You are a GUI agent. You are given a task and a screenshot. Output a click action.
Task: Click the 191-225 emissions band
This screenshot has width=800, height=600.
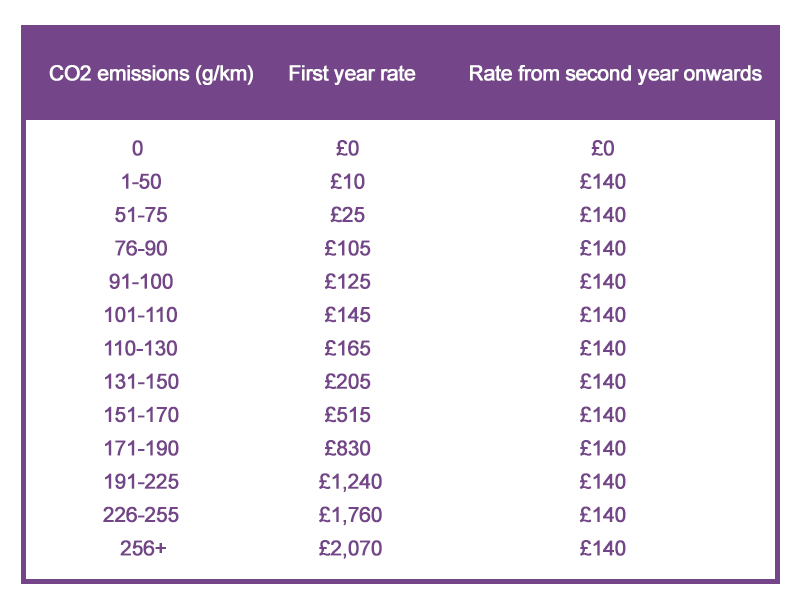click(140, 481)
